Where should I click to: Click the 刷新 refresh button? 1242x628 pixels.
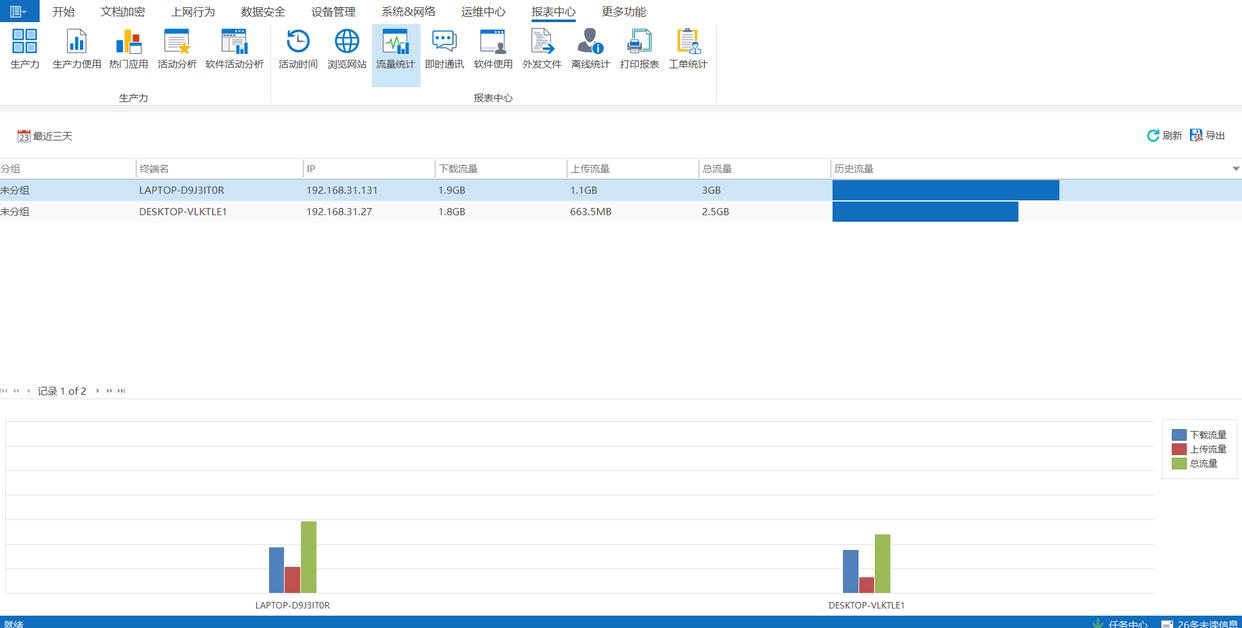click(x=1165, y=136)
